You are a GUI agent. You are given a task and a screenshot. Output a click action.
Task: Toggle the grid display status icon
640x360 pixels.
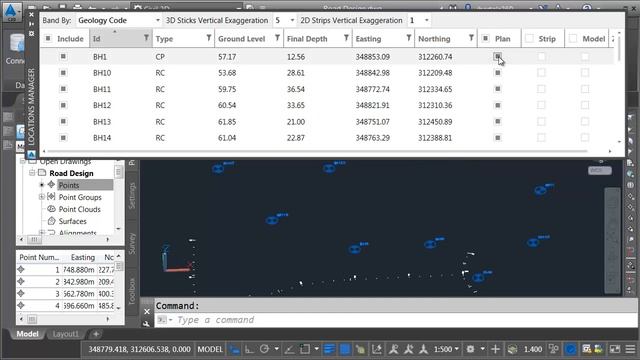235,349
